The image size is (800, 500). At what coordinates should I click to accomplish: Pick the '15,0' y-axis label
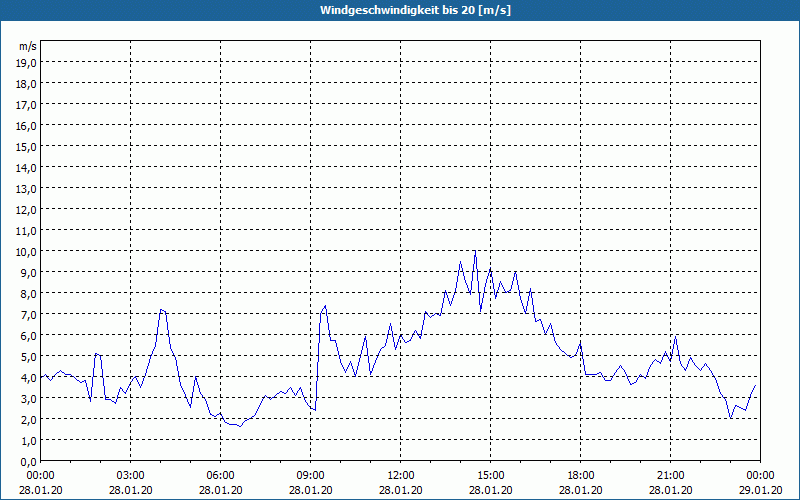coord(27,146)
